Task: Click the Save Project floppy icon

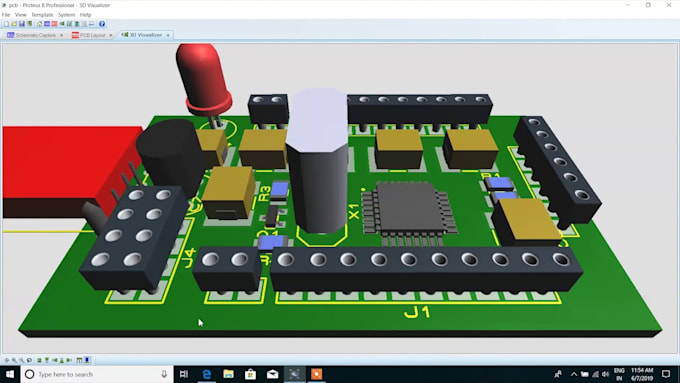Action: click(22, 24)
